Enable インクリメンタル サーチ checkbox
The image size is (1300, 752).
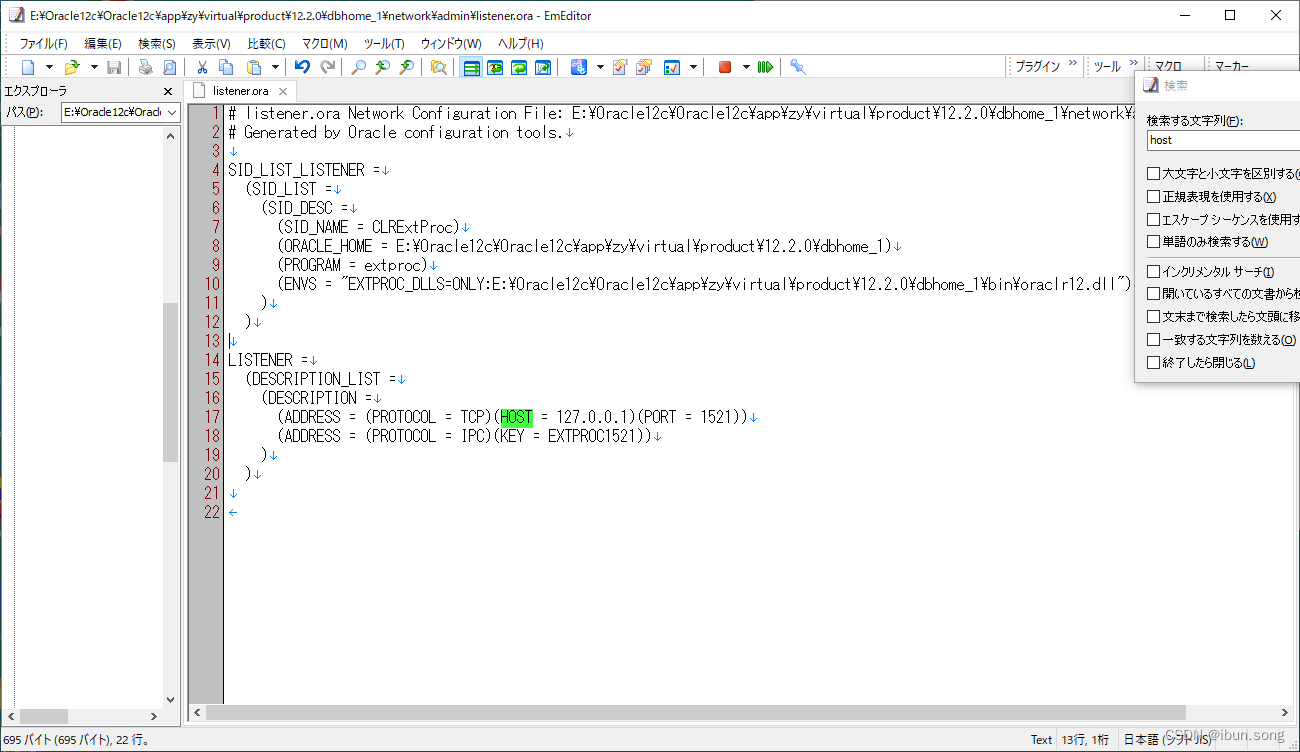(1153, 272)
